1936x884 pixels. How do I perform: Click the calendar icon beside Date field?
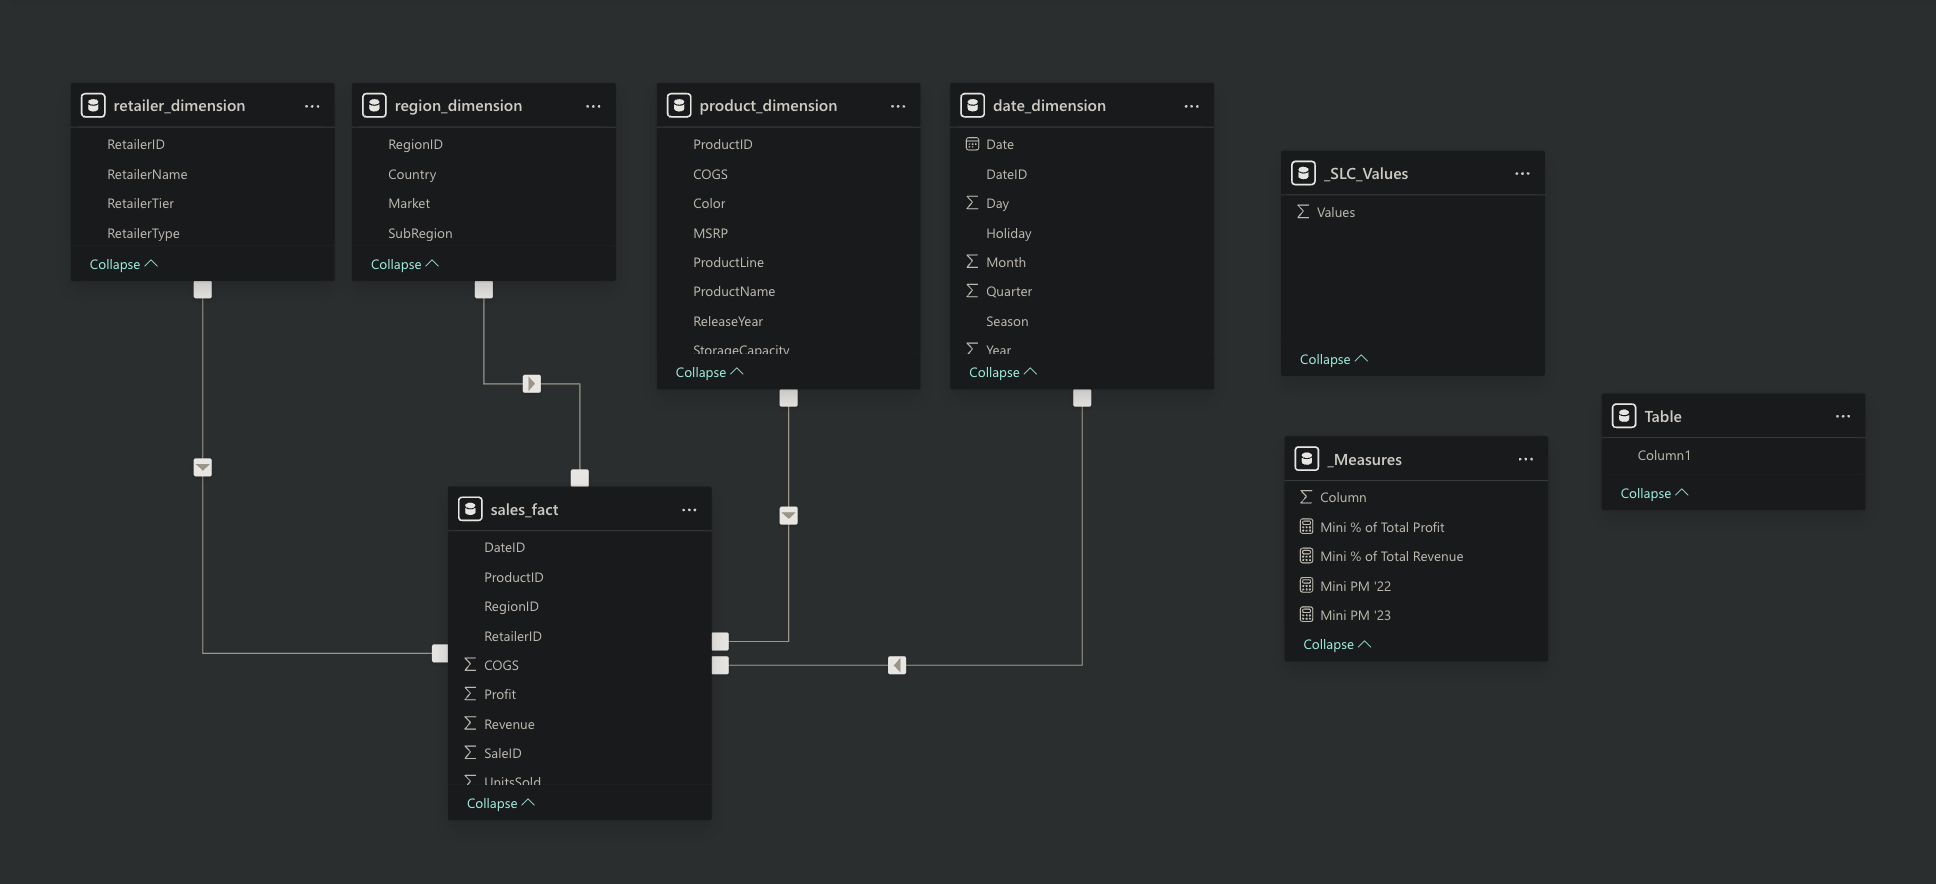[x=972, y=144]
